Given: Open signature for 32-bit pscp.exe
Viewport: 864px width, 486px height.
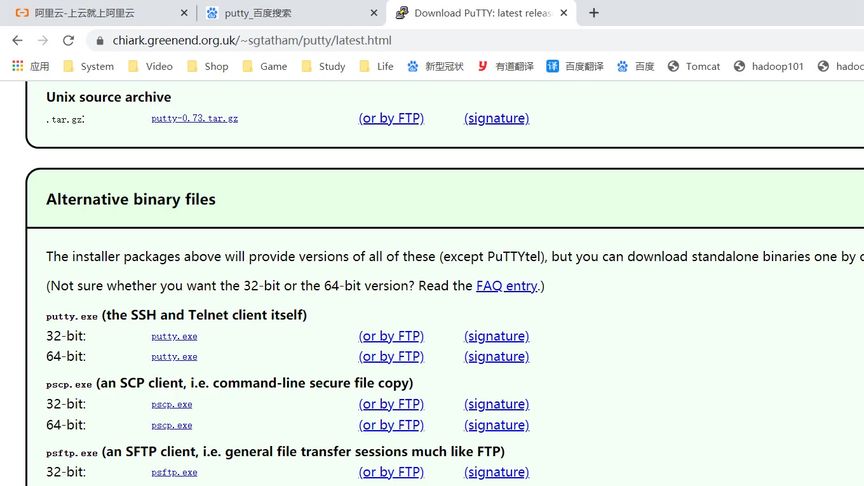Looking at the screenshot, I should pos(496,404).
